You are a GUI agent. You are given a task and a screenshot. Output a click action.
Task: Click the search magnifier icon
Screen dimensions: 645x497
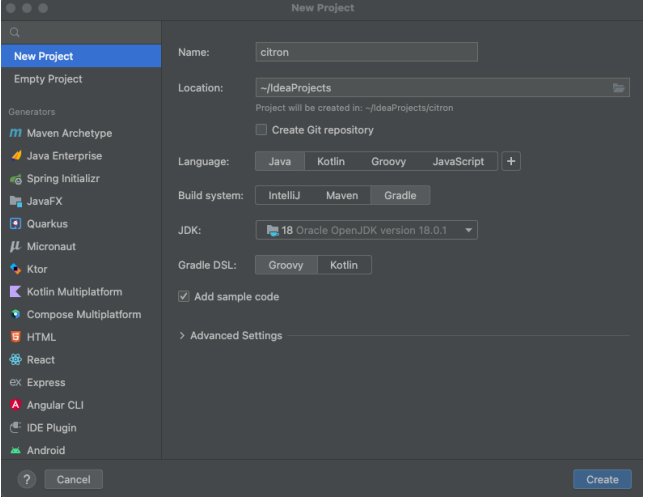click(14, 33)
